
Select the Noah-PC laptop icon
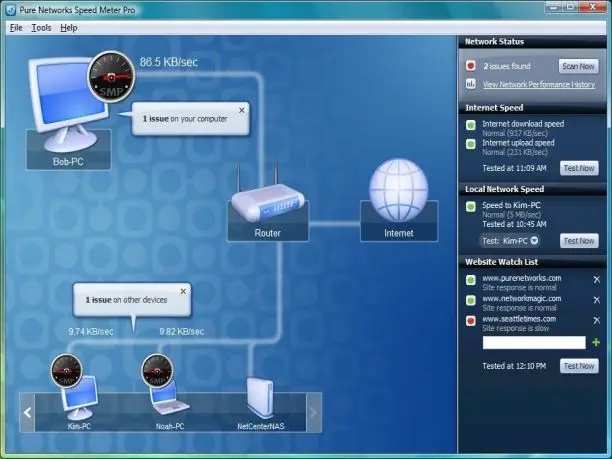pyautogui.click(x=169, y=399)
